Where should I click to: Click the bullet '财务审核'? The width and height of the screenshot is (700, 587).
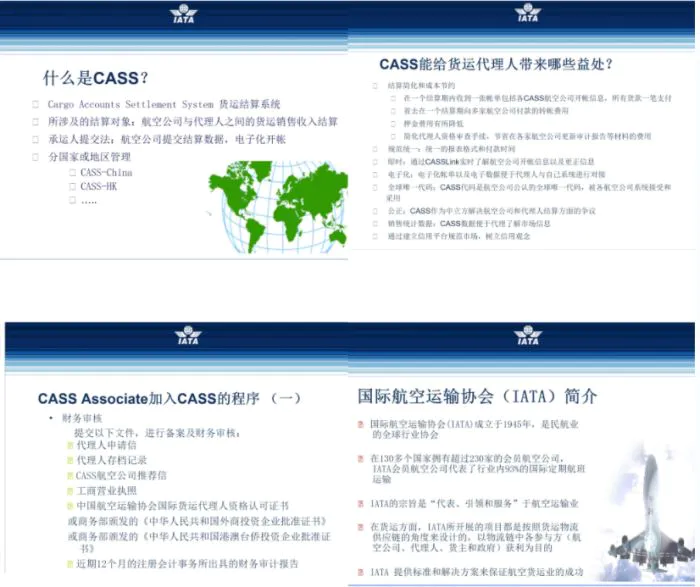pyautogui.click(x=82, y=418)
